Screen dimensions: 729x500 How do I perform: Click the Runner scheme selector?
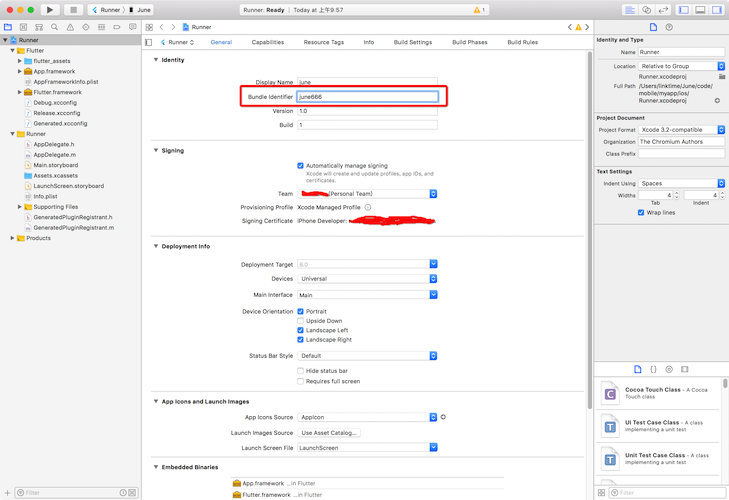tap(106, 10)
